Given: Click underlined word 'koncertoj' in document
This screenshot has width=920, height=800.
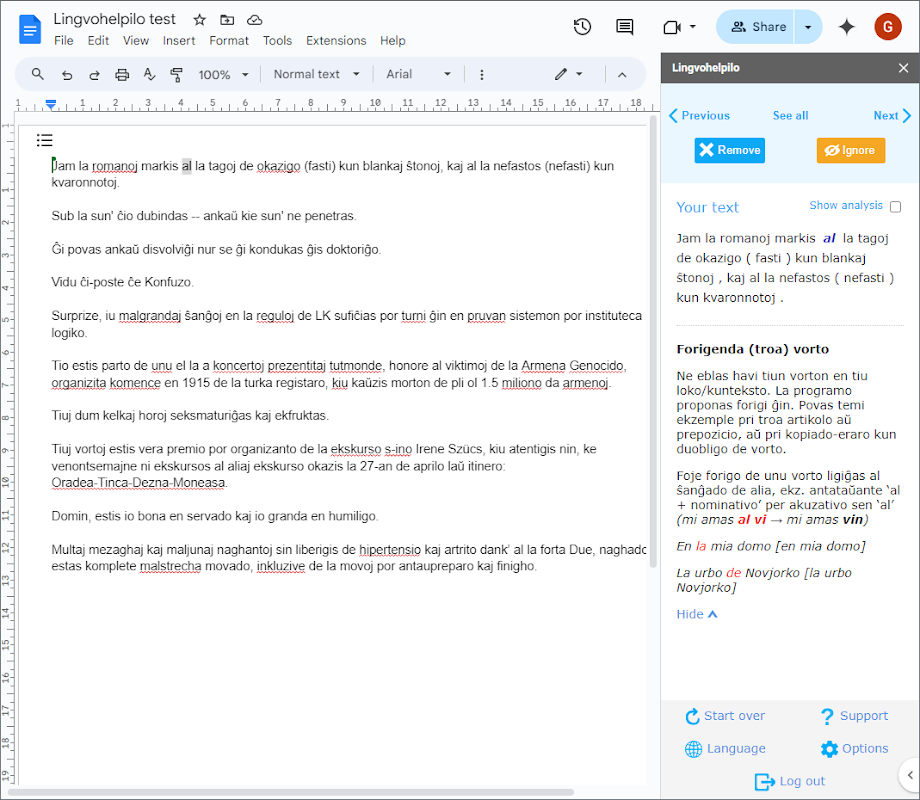Looking at the screenshot, I should (238, 366).
